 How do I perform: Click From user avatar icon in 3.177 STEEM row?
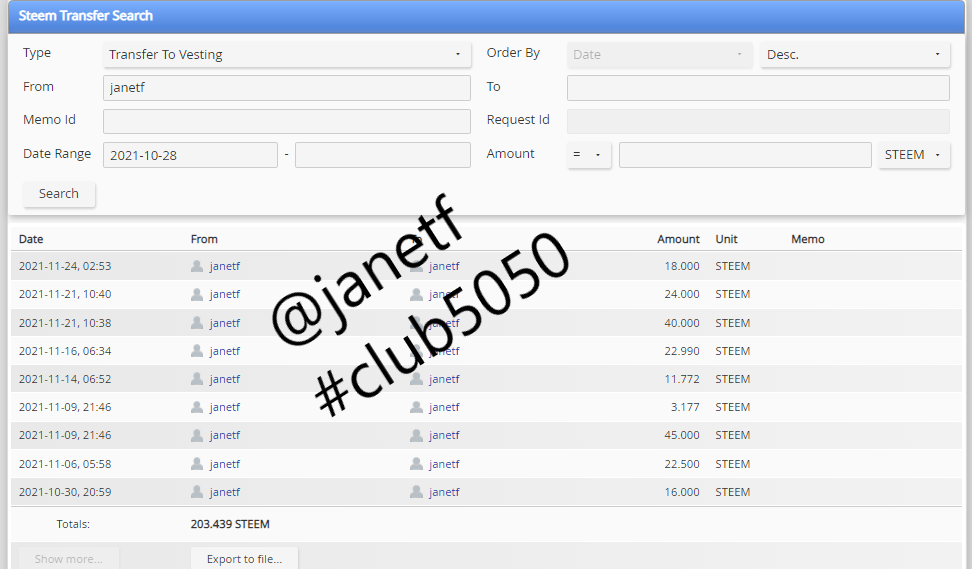[x=197, y=407]
